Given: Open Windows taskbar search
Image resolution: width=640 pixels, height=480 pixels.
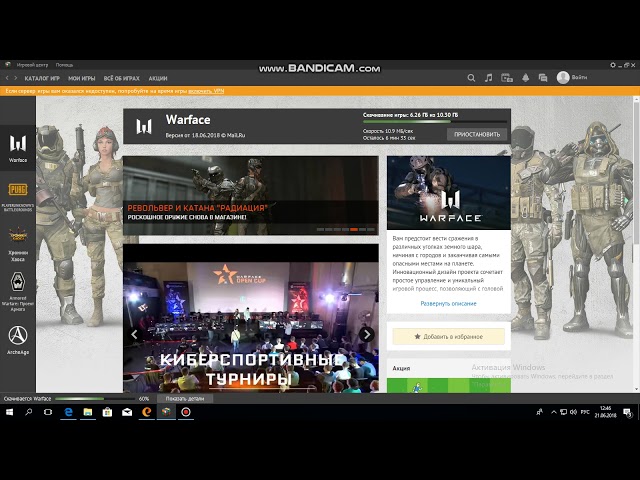Looking at the screenshot, I should [29, 412].
